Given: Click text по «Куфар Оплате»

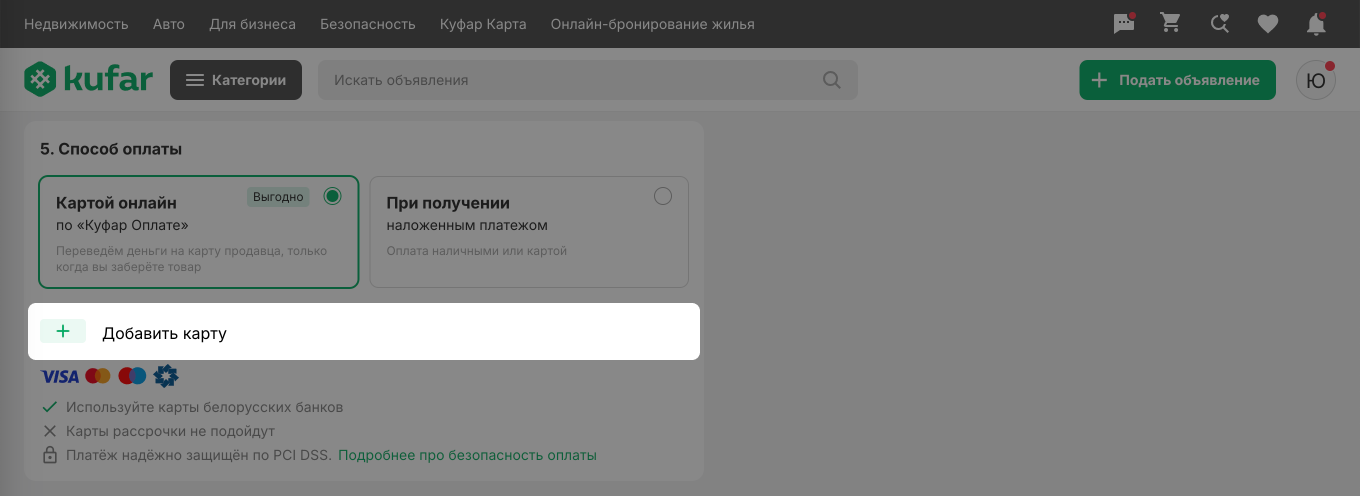Looking at the screenshot, I should click(122, 225).
